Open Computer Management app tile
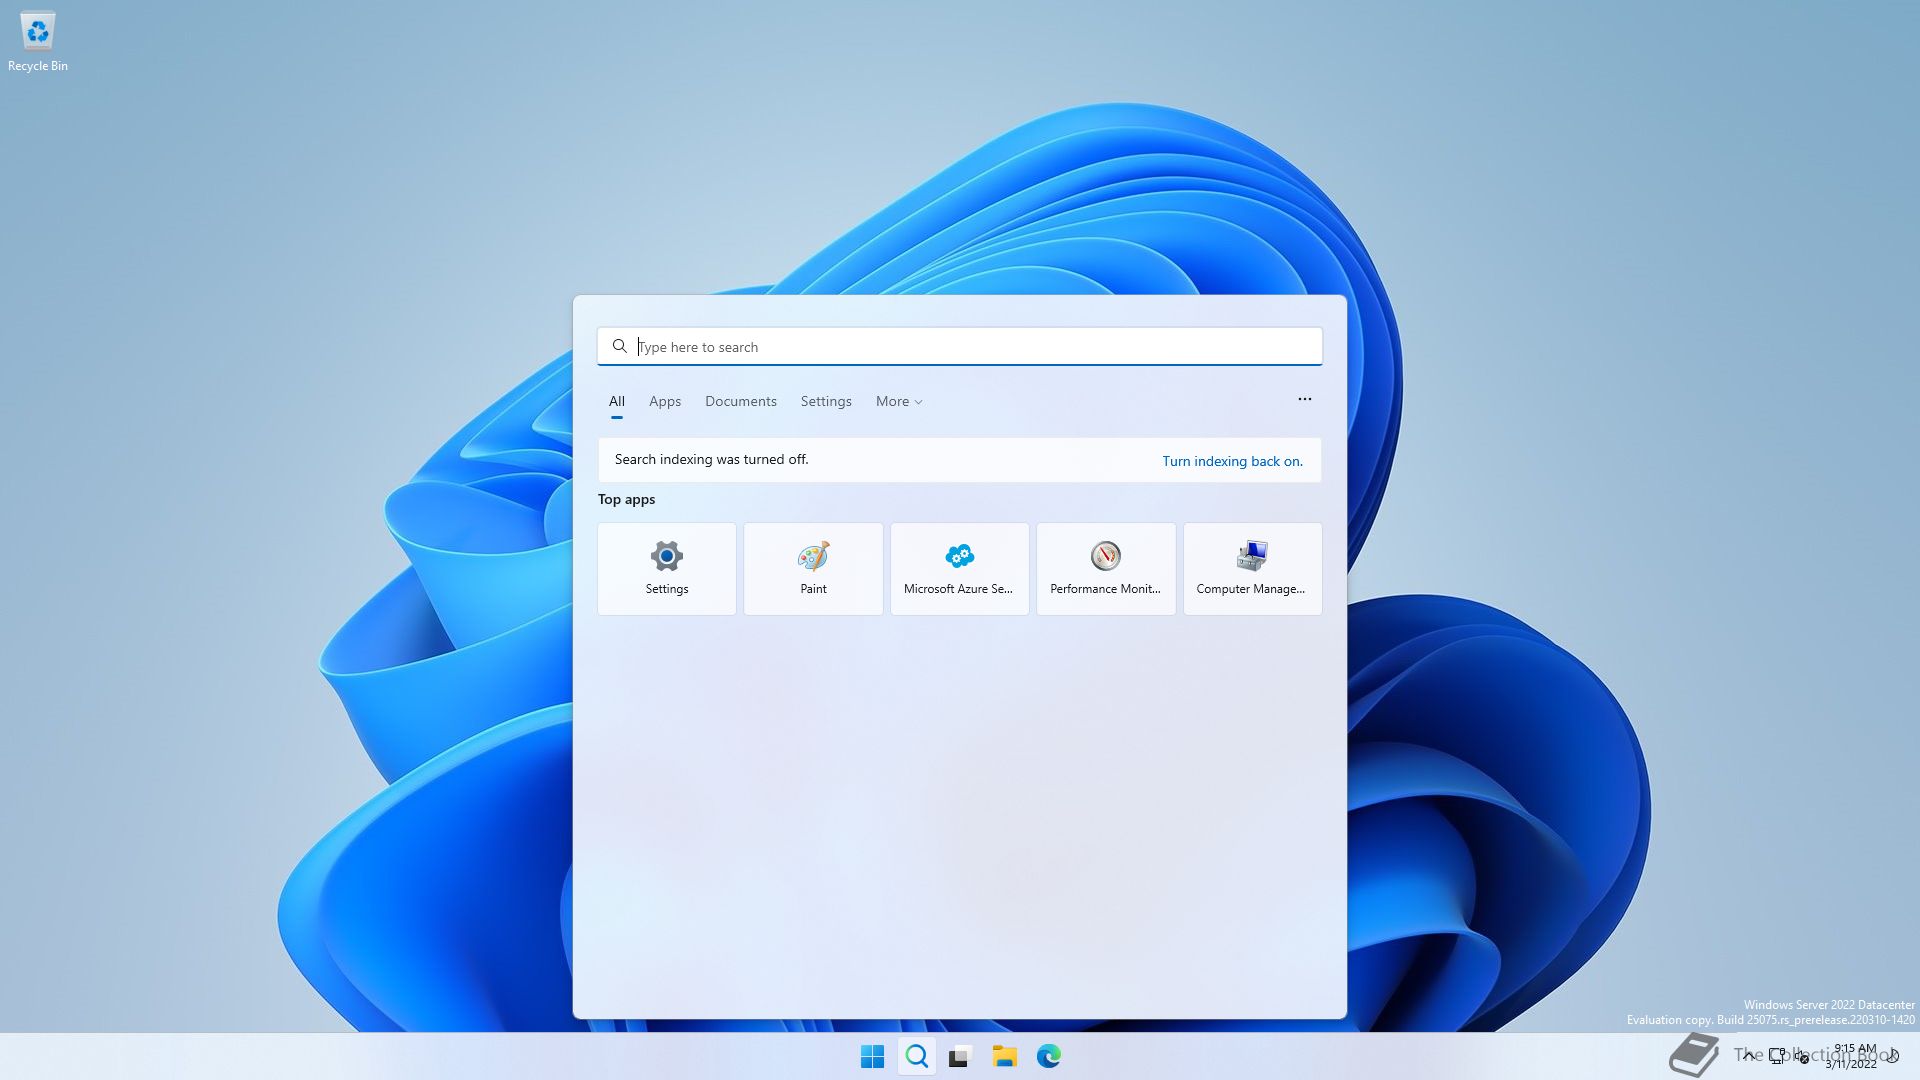This screenshot has height=1080, width=1920. pos(1252,568)
